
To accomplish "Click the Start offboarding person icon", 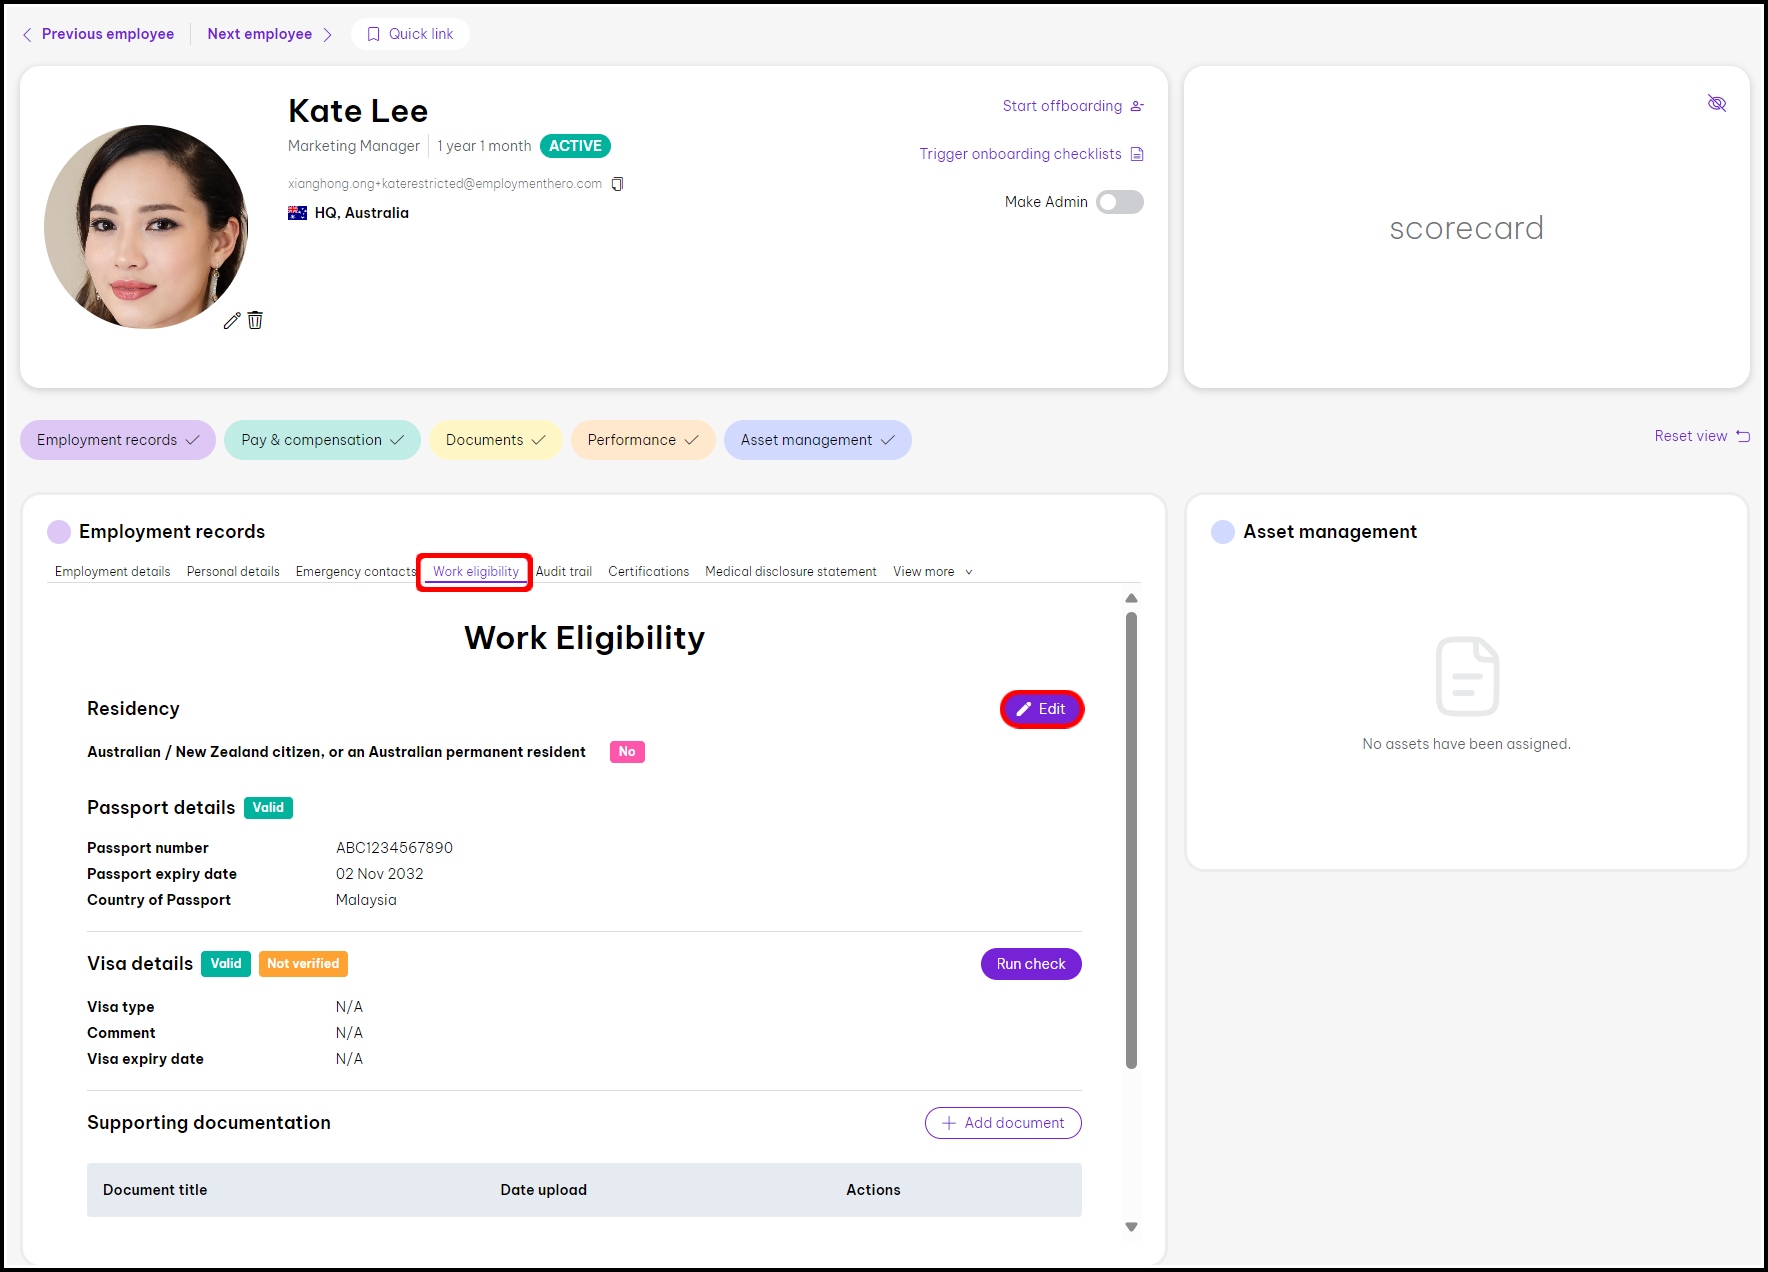I will click(x=1137, y=106).
